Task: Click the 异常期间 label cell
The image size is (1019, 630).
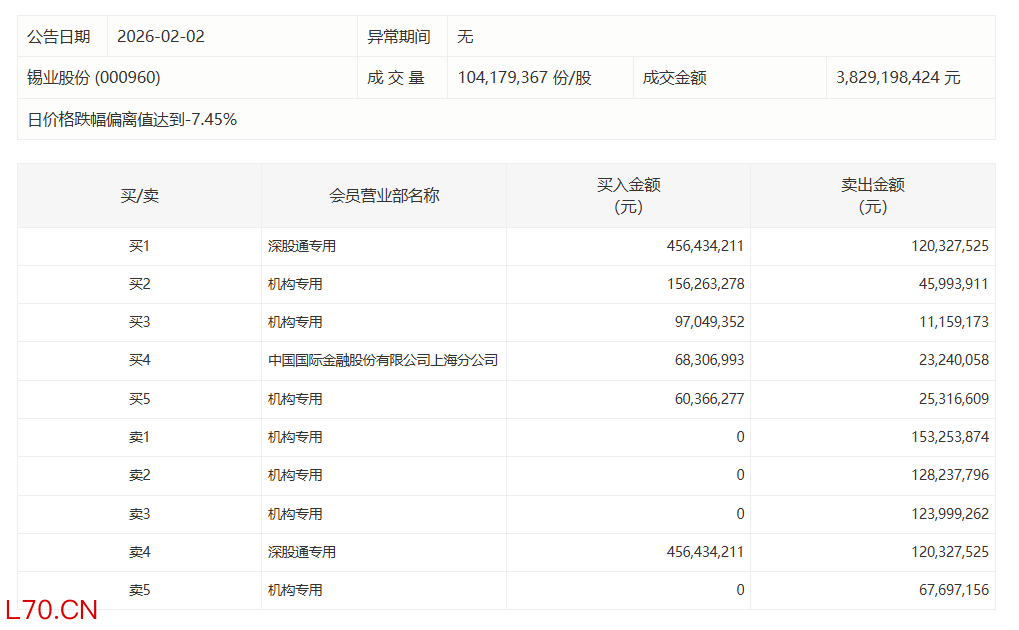Action: tap(399, 36)
